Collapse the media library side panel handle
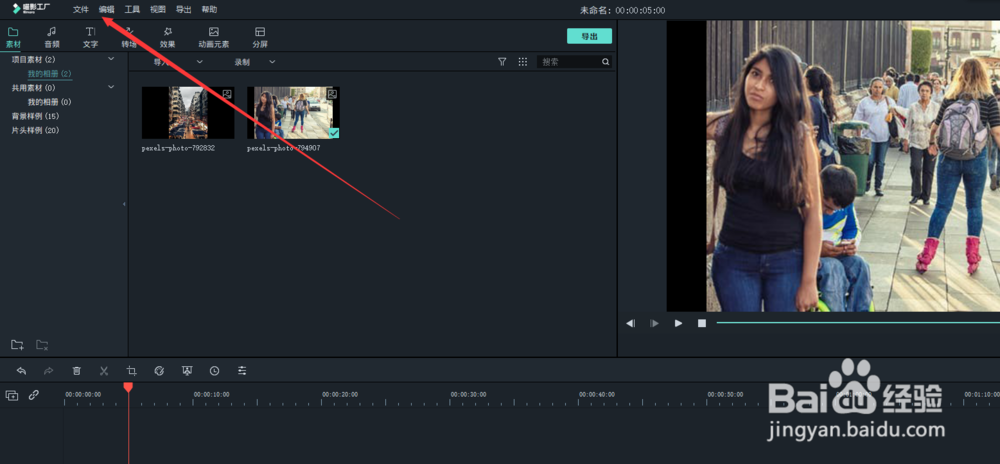The height and width of the screenshot is (464, 1000). 124,204
